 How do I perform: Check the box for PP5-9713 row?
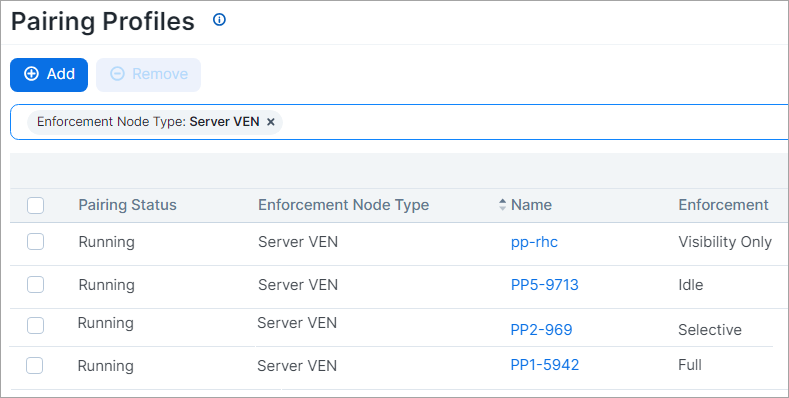35,285
